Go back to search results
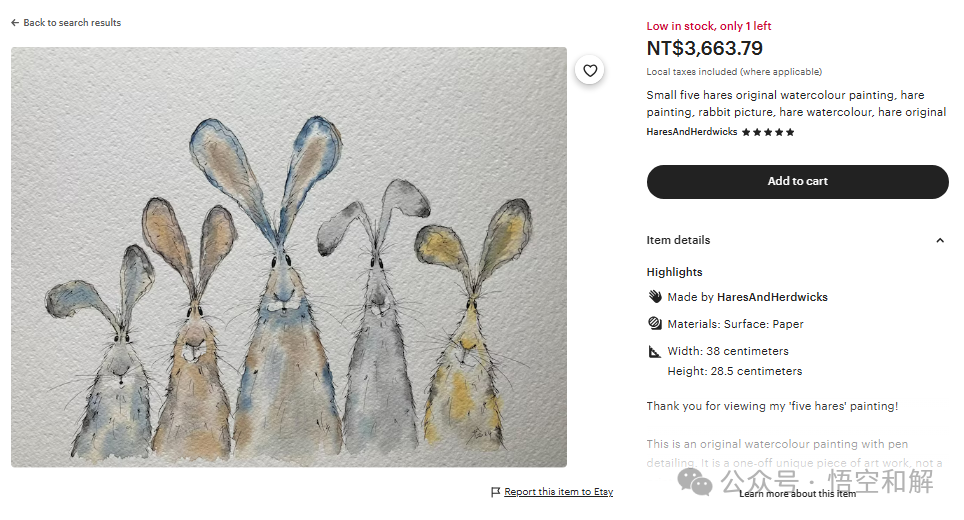The image size is (964, 520). click(x=72, y=23)
